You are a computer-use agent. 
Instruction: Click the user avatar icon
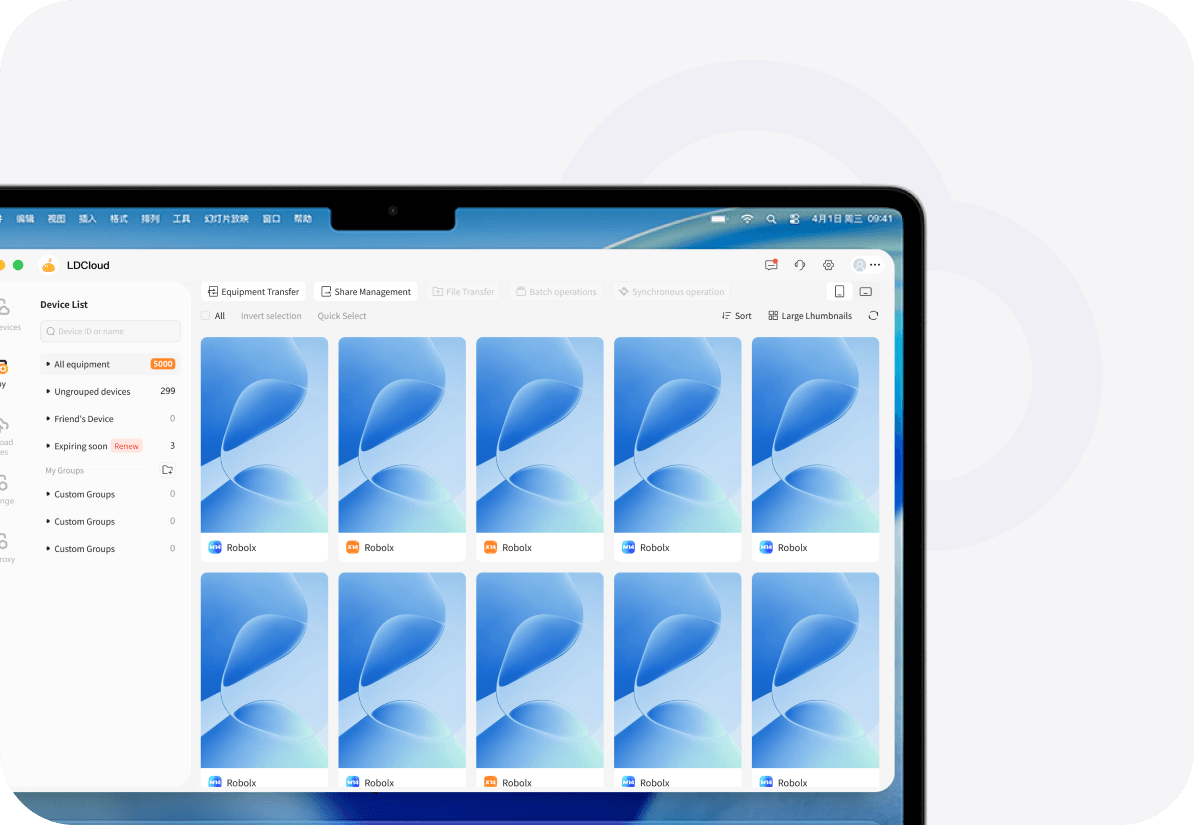coord(859,265)
